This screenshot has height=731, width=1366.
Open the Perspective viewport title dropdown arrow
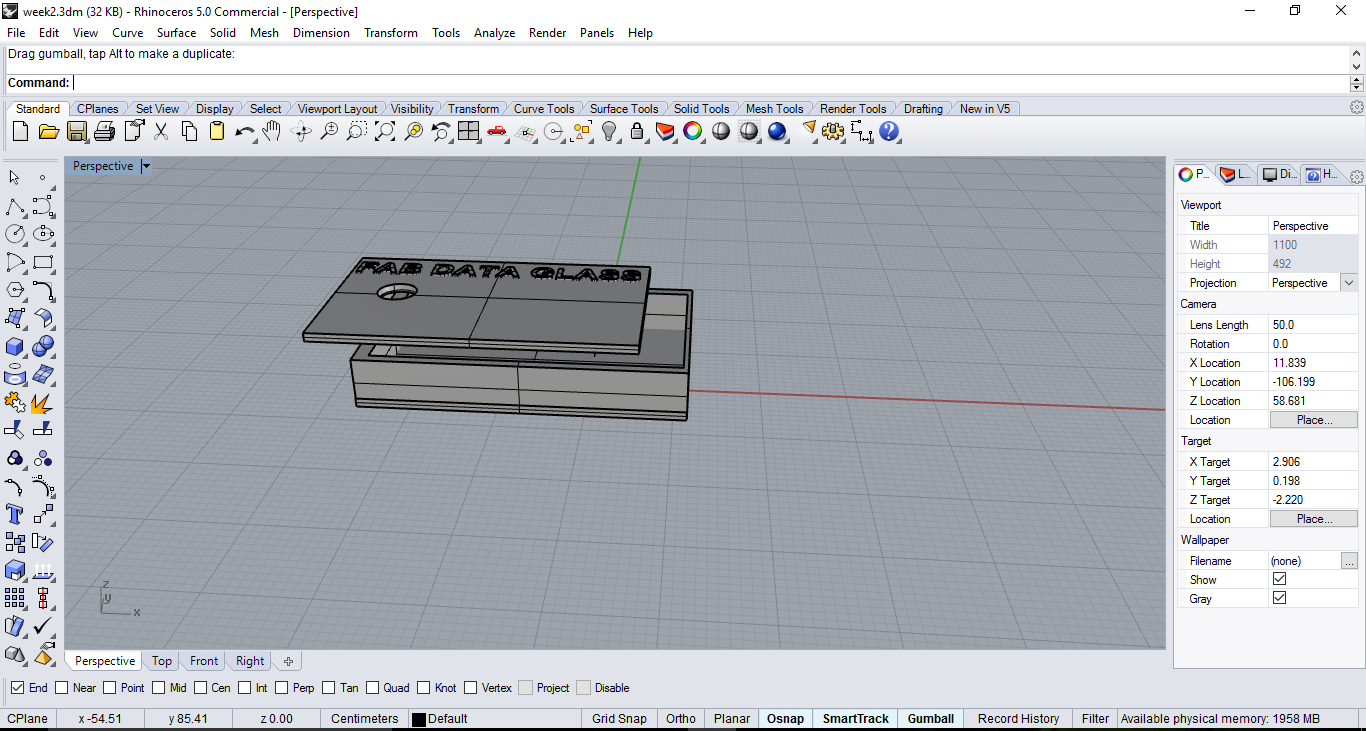tap(146, 166)
